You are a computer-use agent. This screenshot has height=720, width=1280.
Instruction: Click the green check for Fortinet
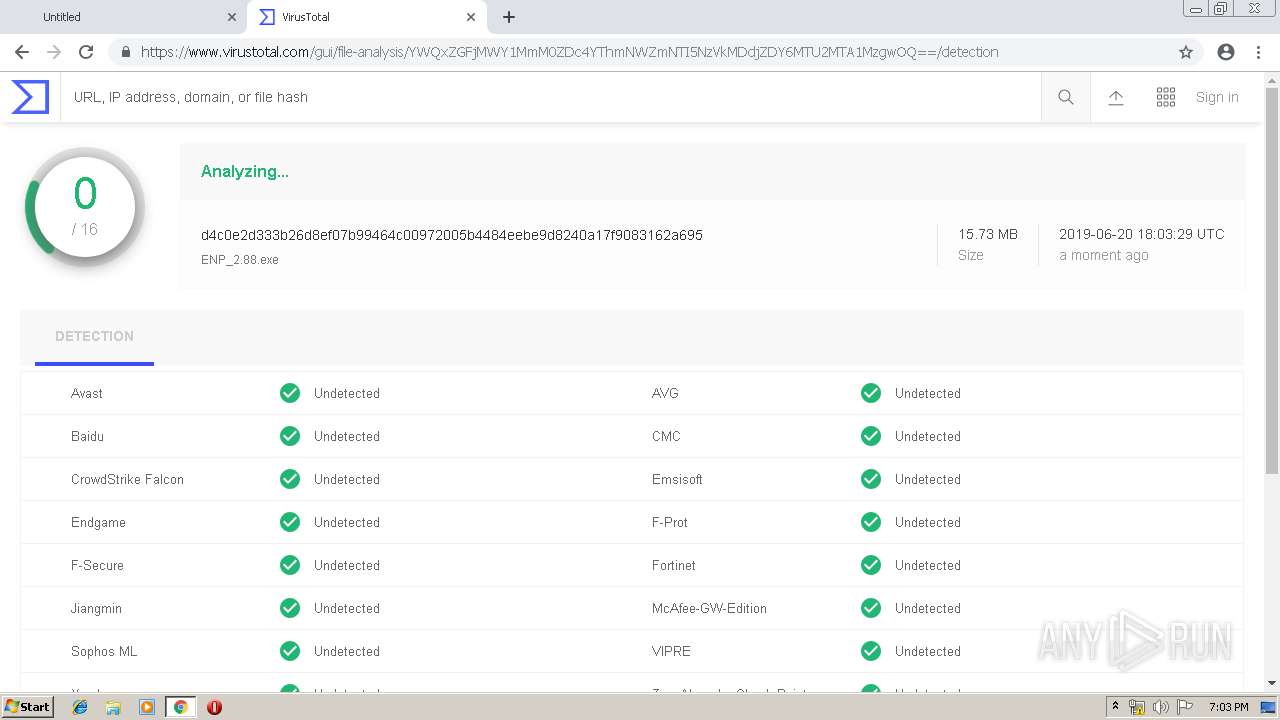point(871,565)
